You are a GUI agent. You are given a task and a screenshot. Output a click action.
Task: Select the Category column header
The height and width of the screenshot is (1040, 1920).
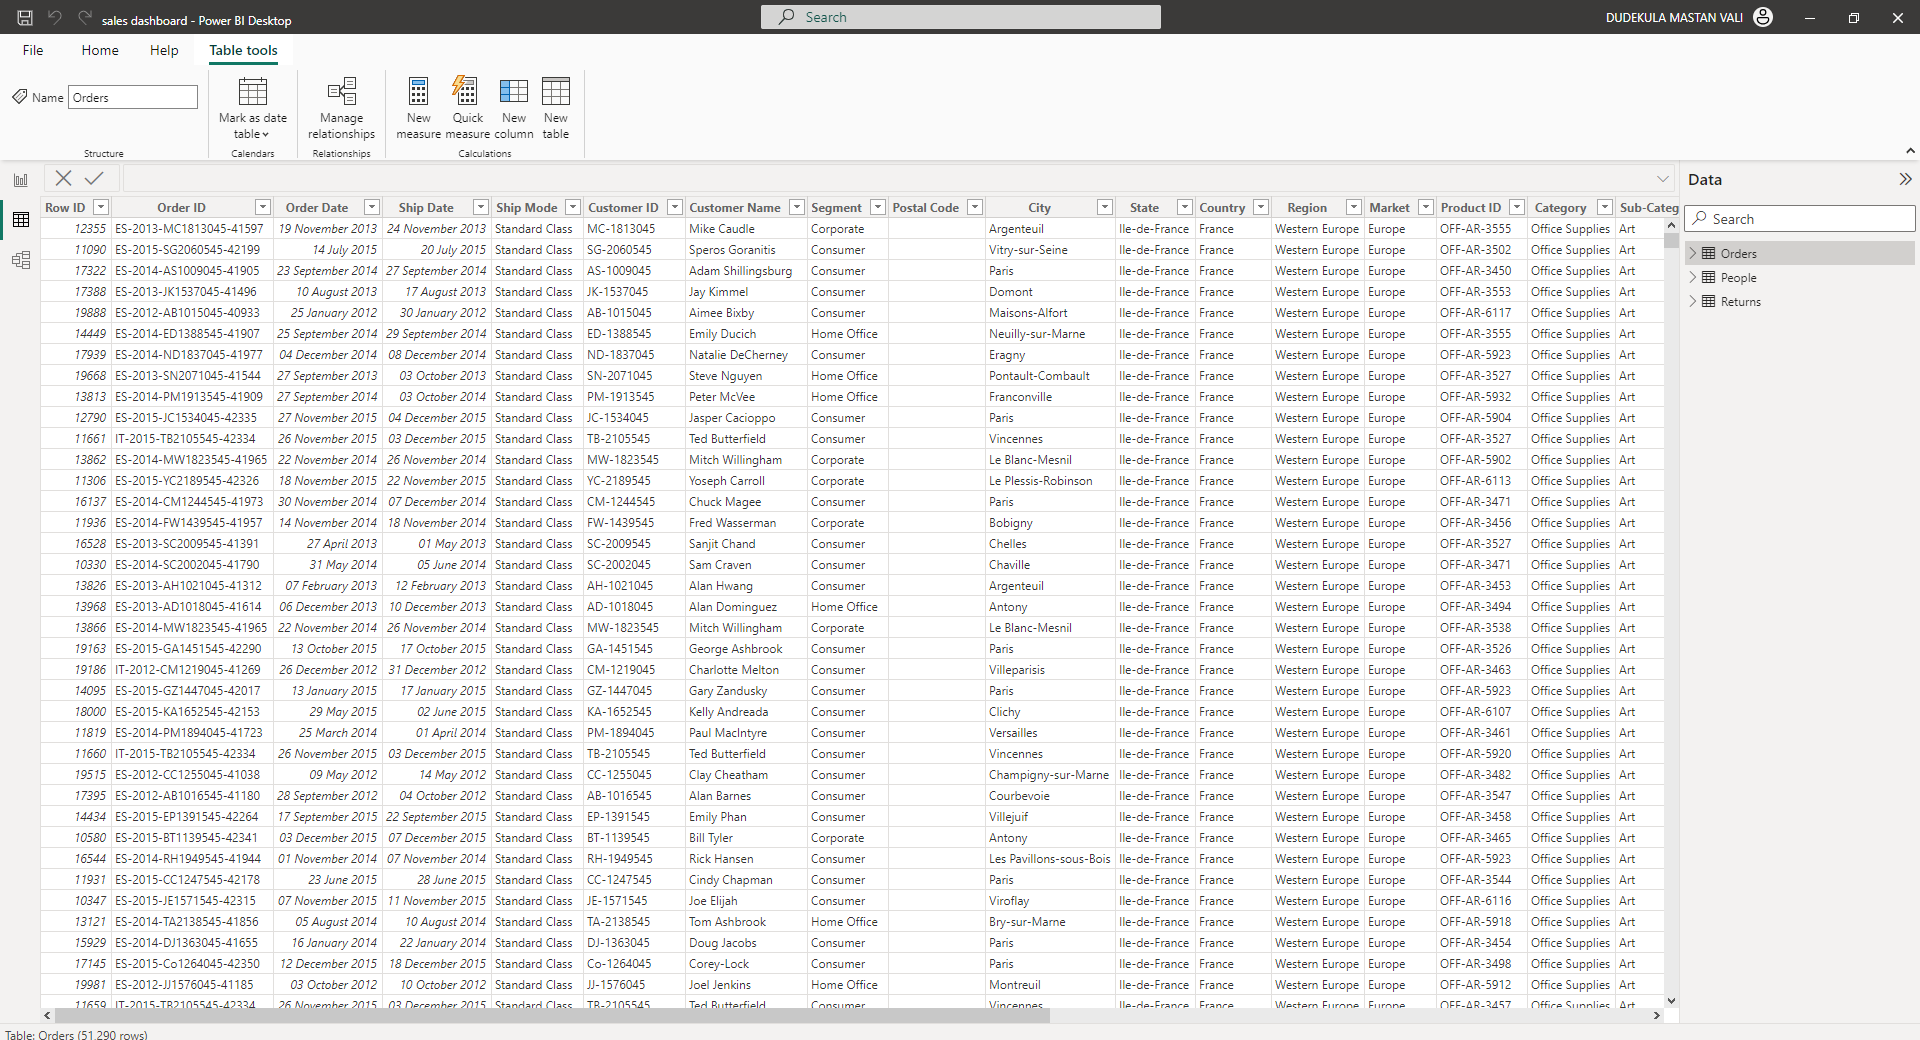tap(1560, 207)
